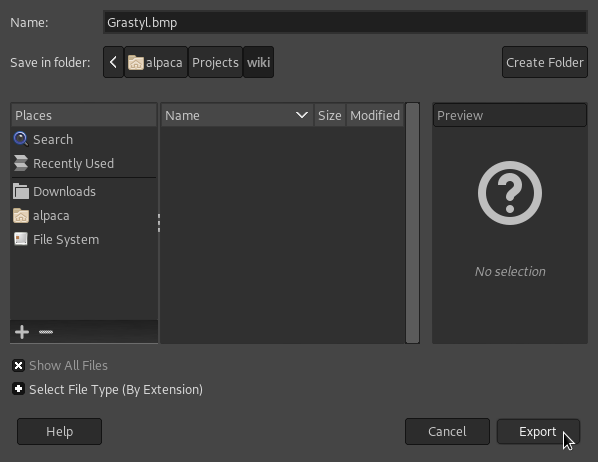This screenshot has height=462, width=598.
Task: Click the Create Folder button
Action: pos(545,62)
